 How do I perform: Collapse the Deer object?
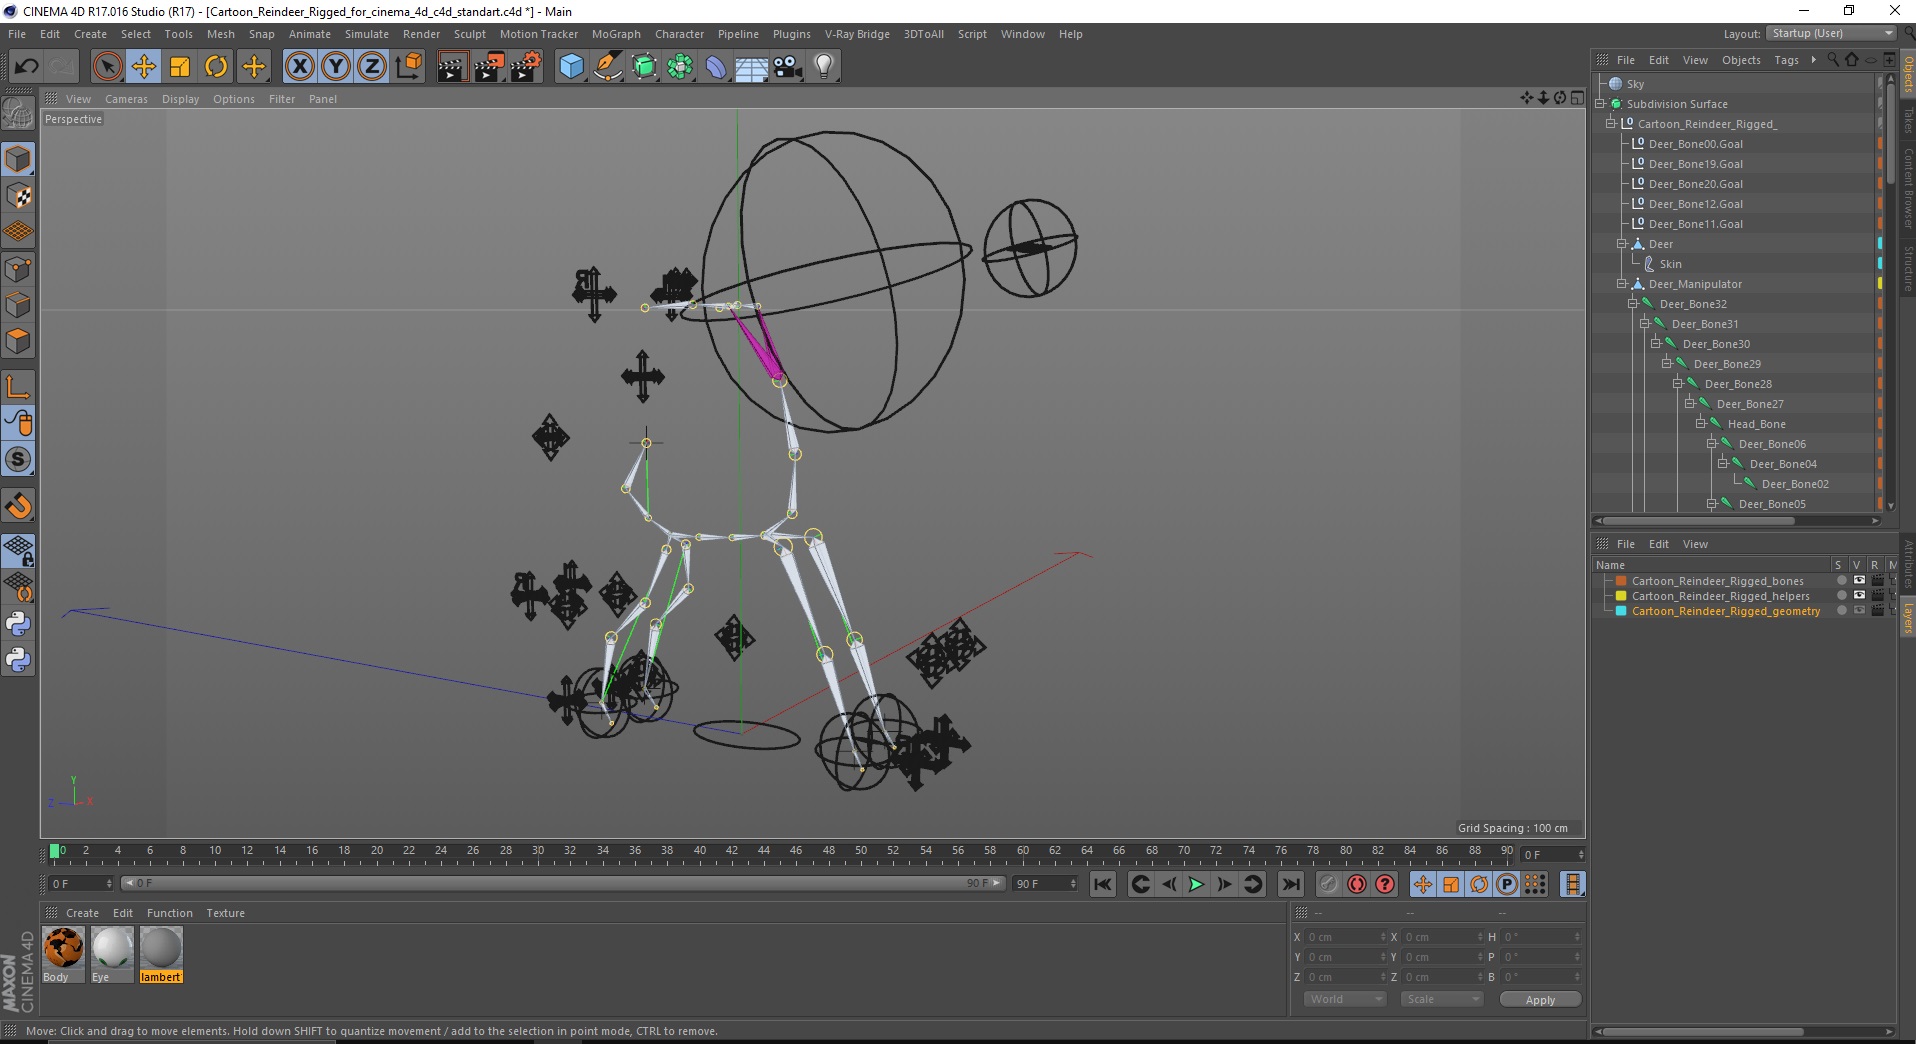(x=1622, y=244)
